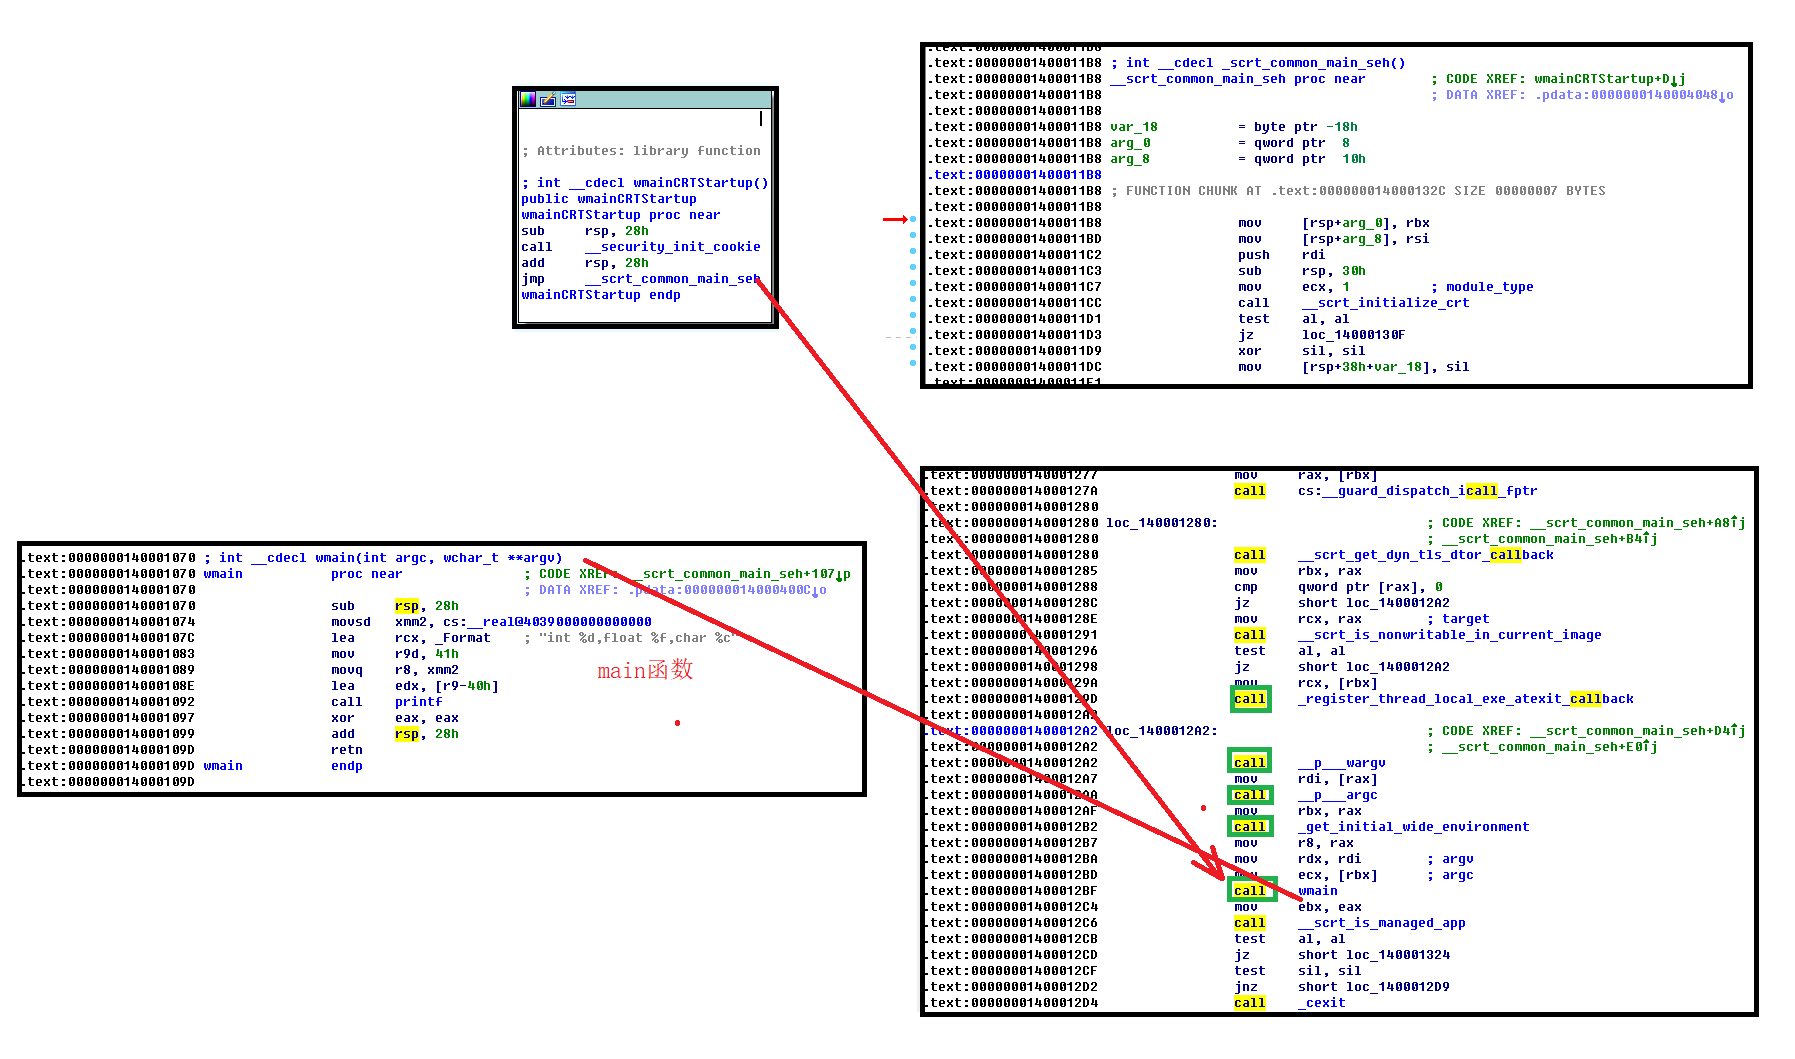Click the FUNCTION CHUNK AT comment line
The height and width of the screenshot is (1059, 1795).
point(1358,191)
